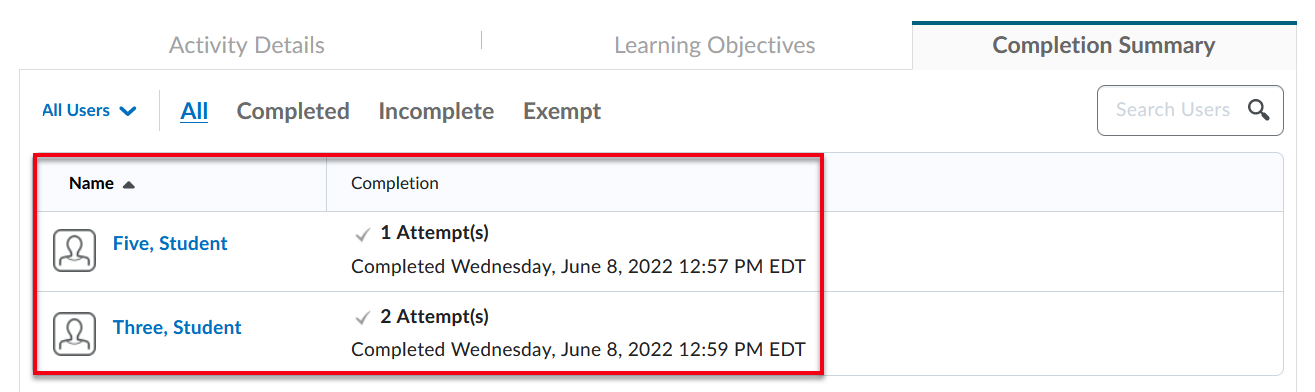Click the All Users chevron arrow
Image resolution: width=1315 pixels, height=392 pixels.
point(128,112)
